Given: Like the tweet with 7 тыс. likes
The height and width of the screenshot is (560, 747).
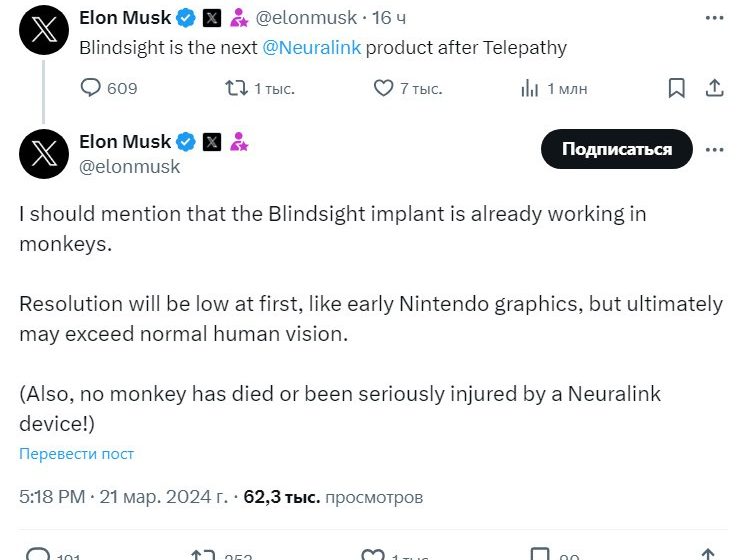Looking at the screenshot, I should [x=384, y=89].
